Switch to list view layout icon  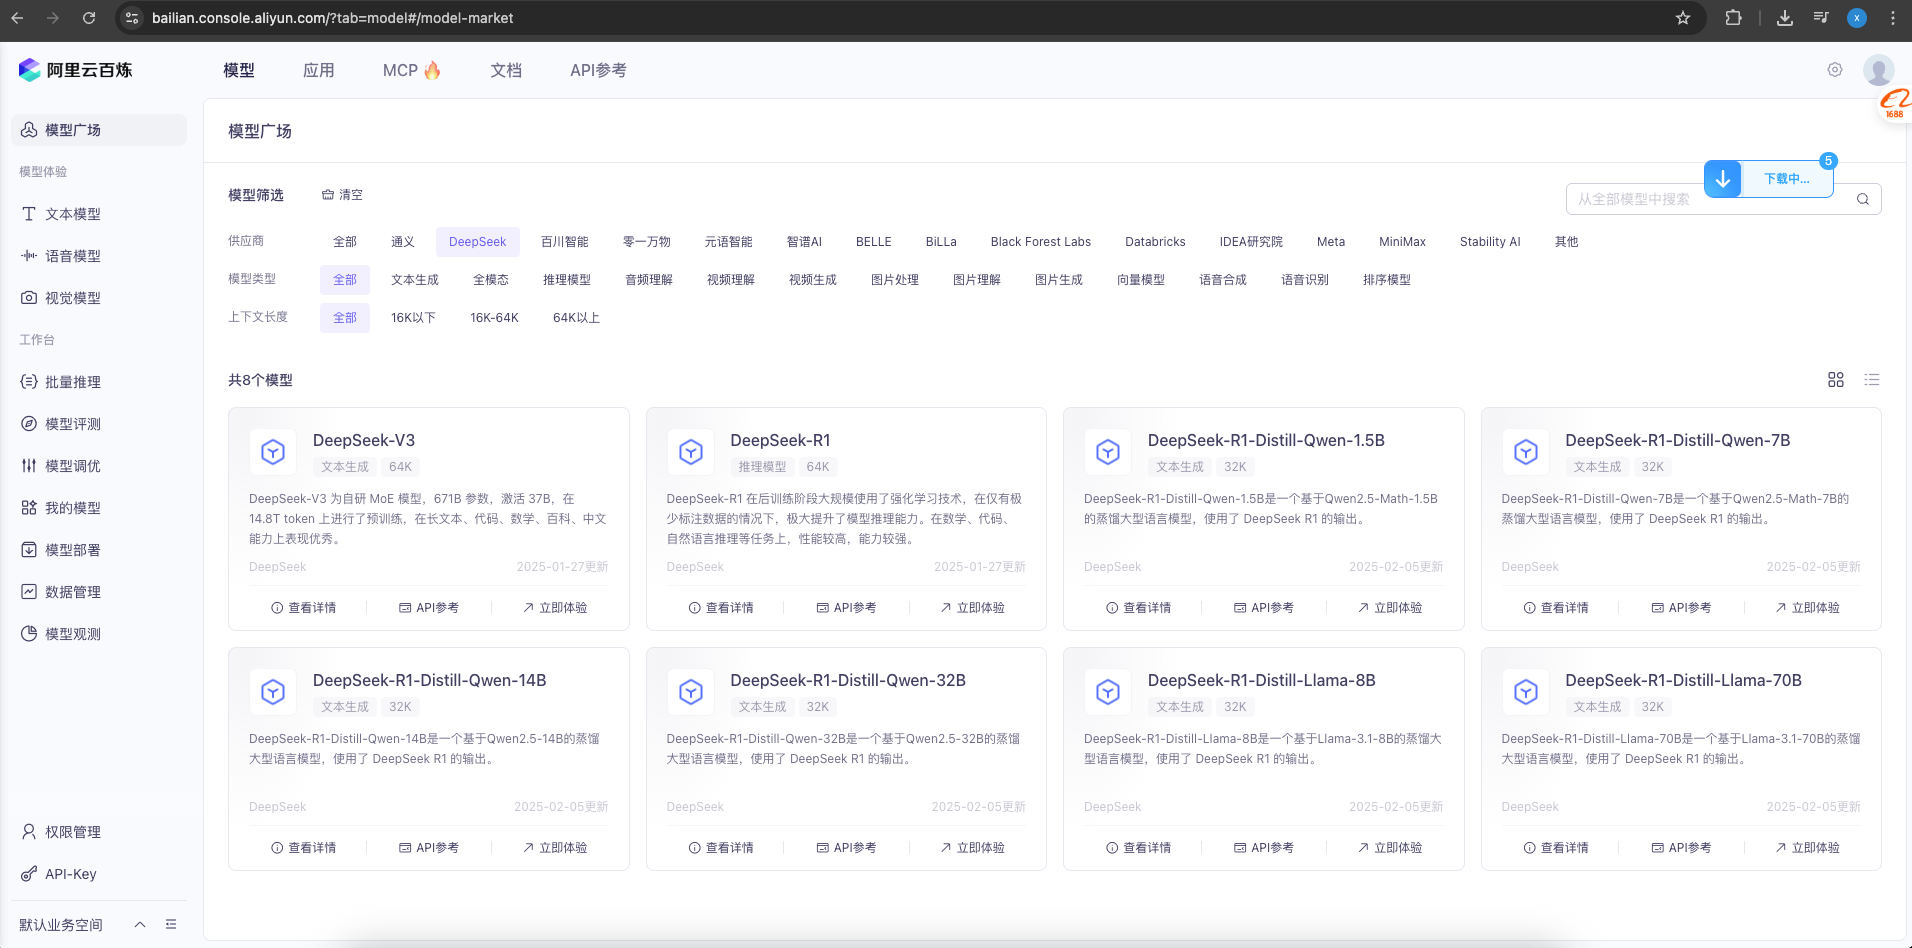[x=1872, y=380]
